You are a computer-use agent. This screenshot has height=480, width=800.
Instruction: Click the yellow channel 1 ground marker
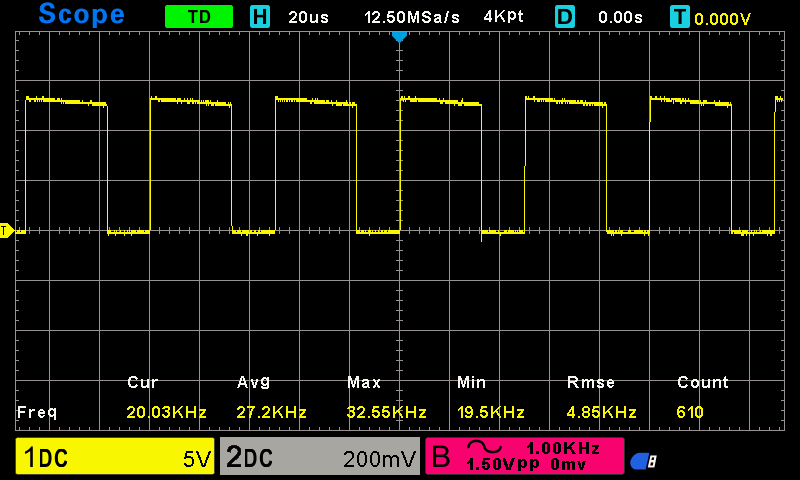click(x=6, y=231)
